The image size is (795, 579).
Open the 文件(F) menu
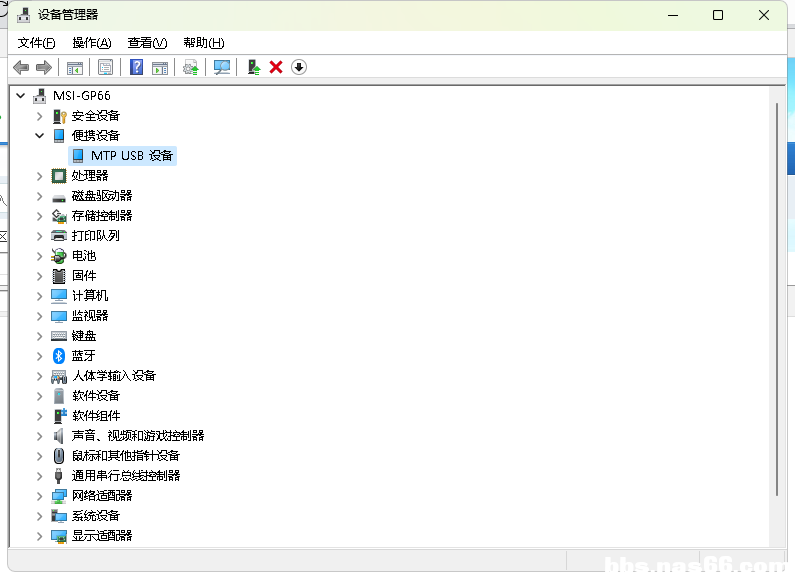pos(37,43)
